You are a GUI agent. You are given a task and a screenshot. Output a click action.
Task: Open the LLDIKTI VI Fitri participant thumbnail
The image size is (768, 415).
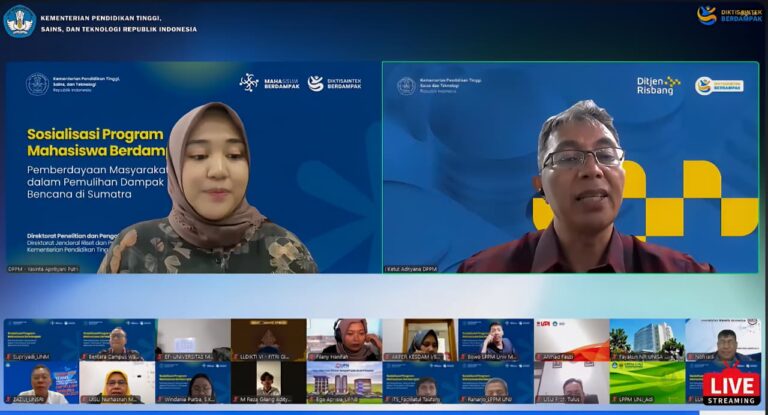coord(269,340)
